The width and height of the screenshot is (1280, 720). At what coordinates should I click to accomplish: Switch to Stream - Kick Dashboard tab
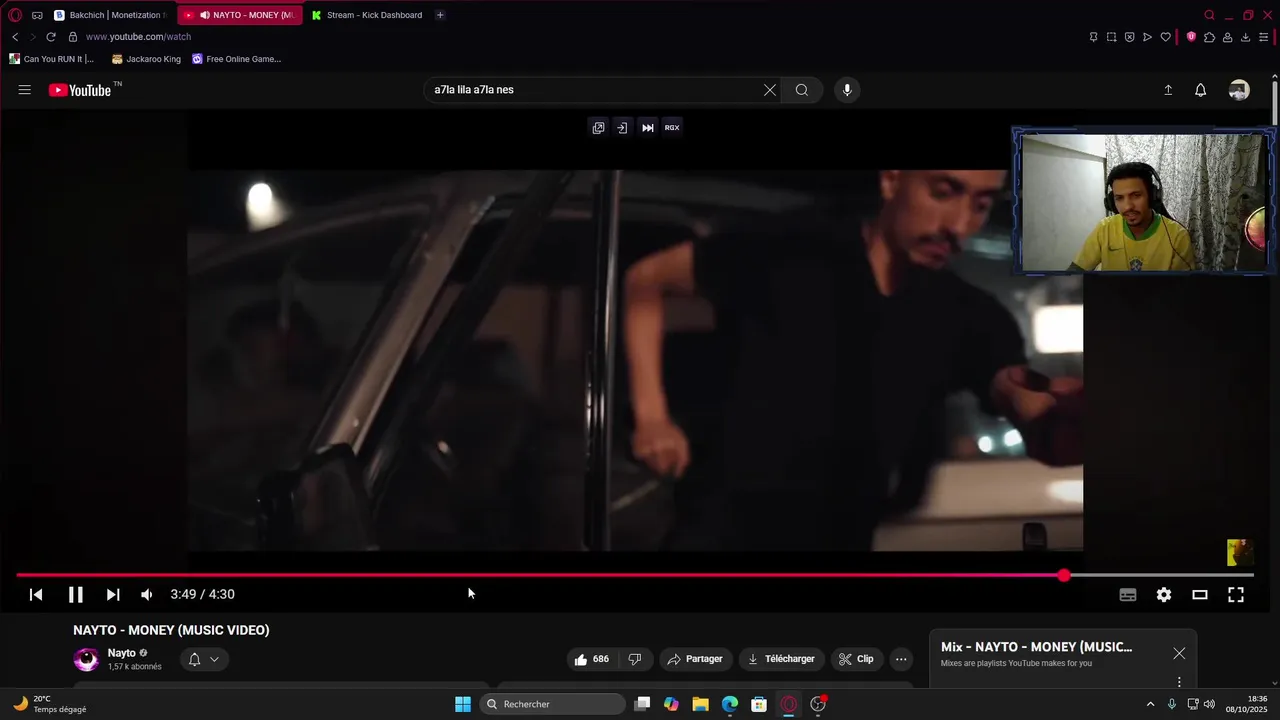[367, 15]
